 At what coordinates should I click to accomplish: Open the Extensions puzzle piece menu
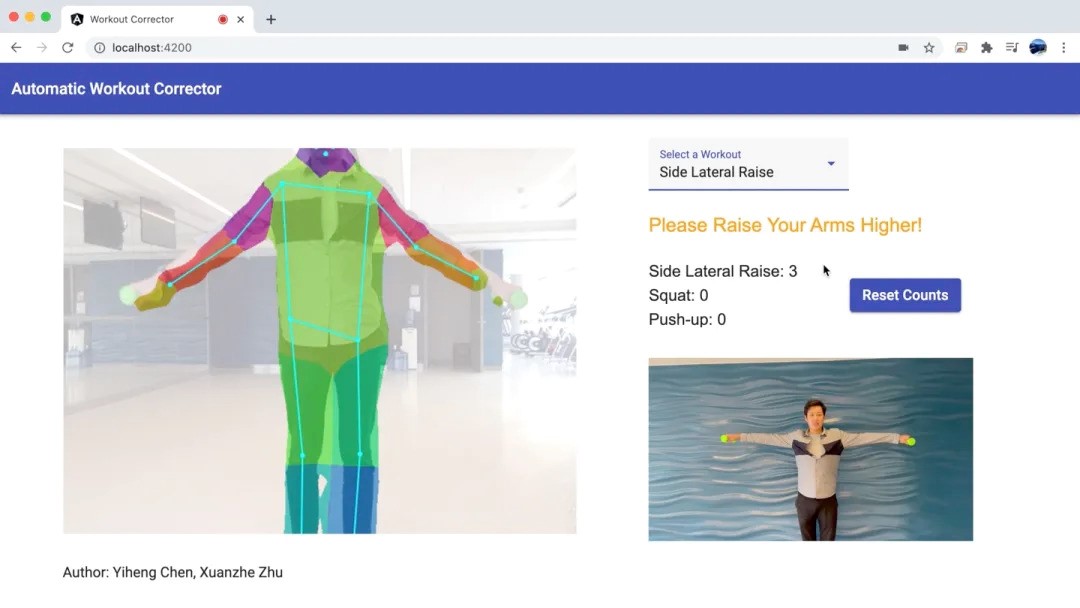point(986,47)
